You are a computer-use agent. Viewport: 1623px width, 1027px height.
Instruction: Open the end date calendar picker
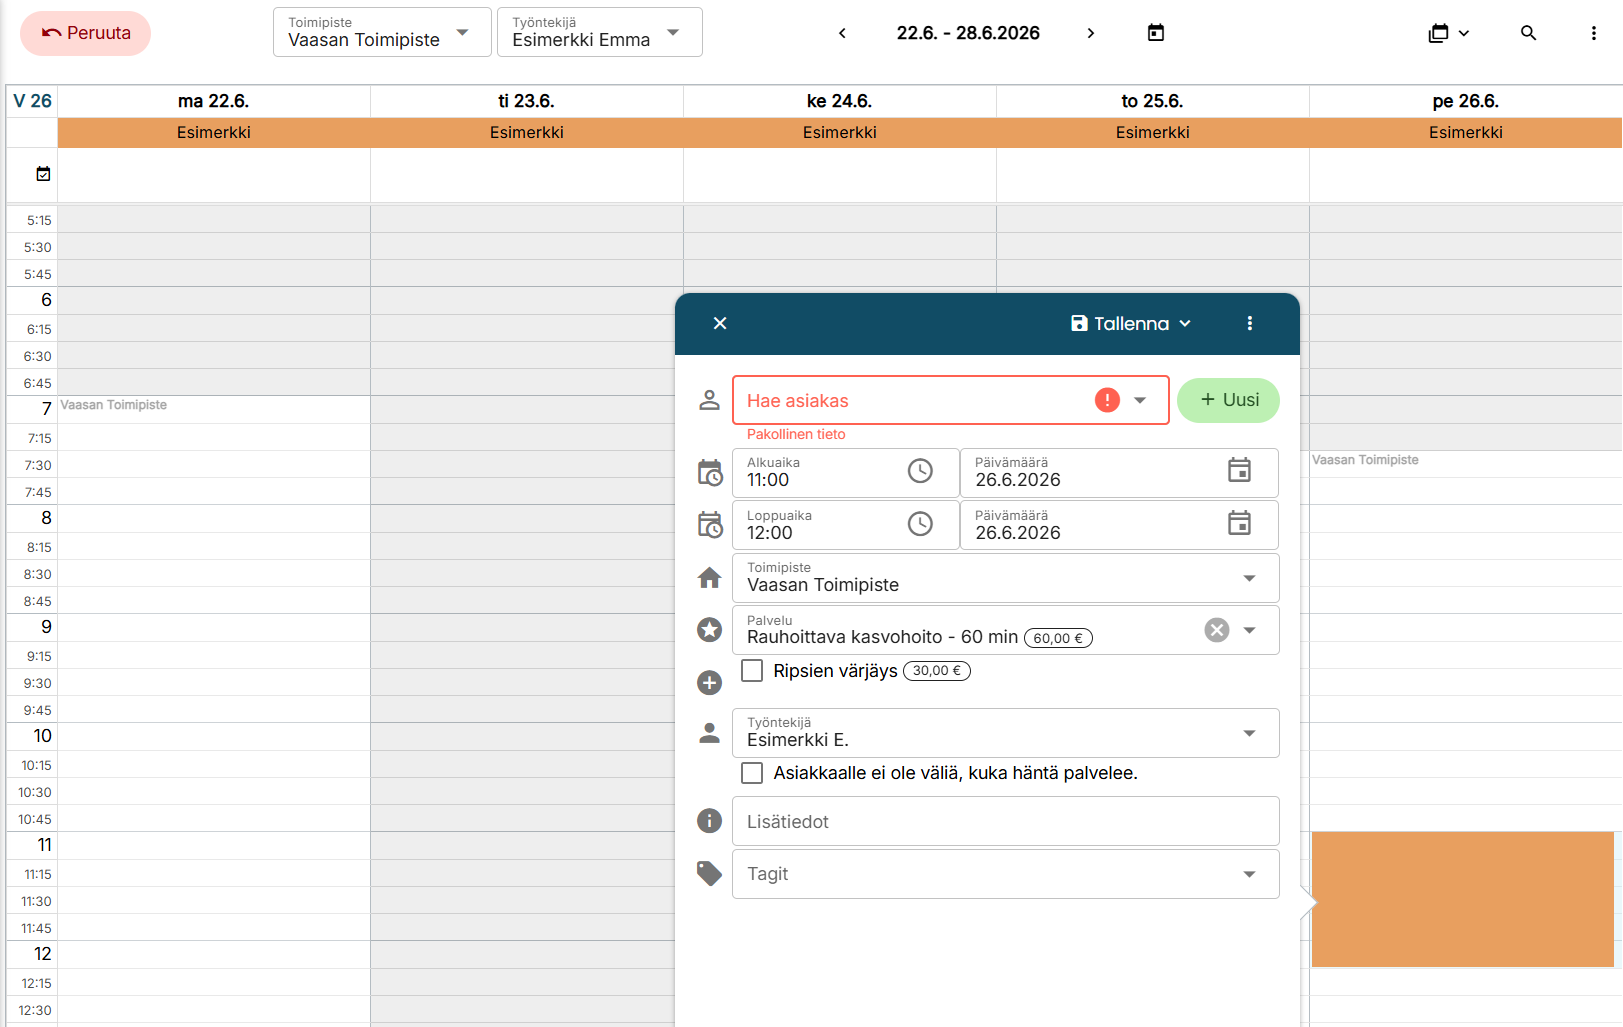1238,523
